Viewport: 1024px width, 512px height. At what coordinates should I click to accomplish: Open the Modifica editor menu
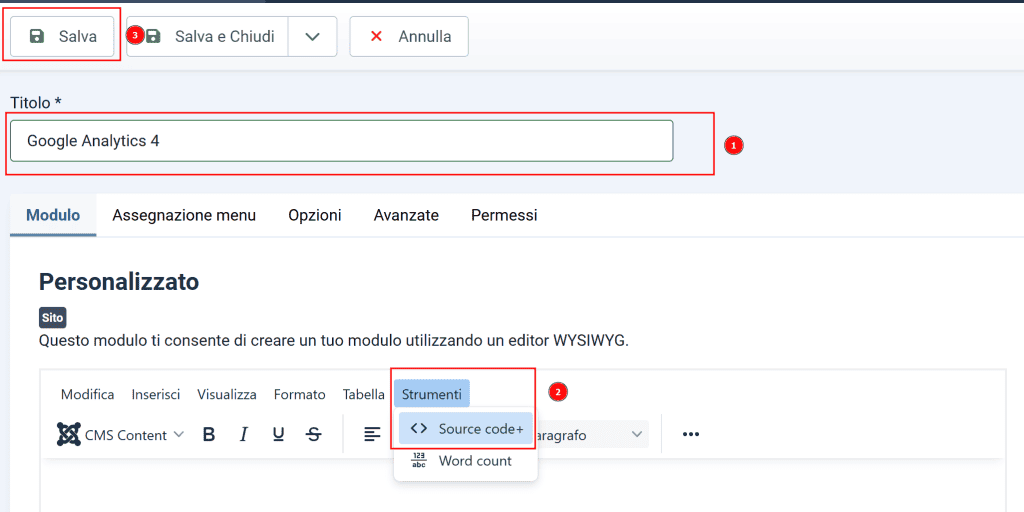88,394
